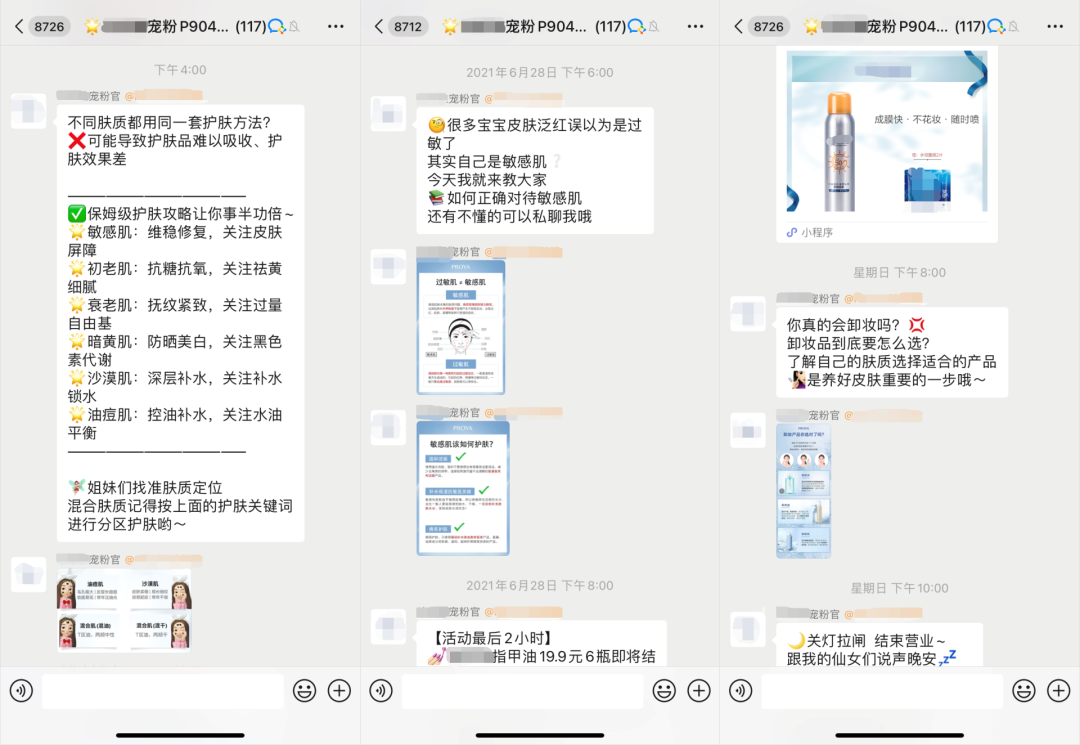Open the emoji picker in the right chat
Viewport: 1080px width, 745px height.
click(1024, 690)
